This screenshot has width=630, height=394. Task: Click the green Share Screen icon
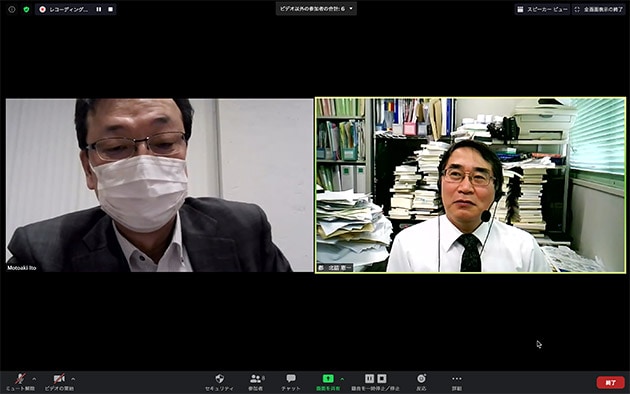328,378
